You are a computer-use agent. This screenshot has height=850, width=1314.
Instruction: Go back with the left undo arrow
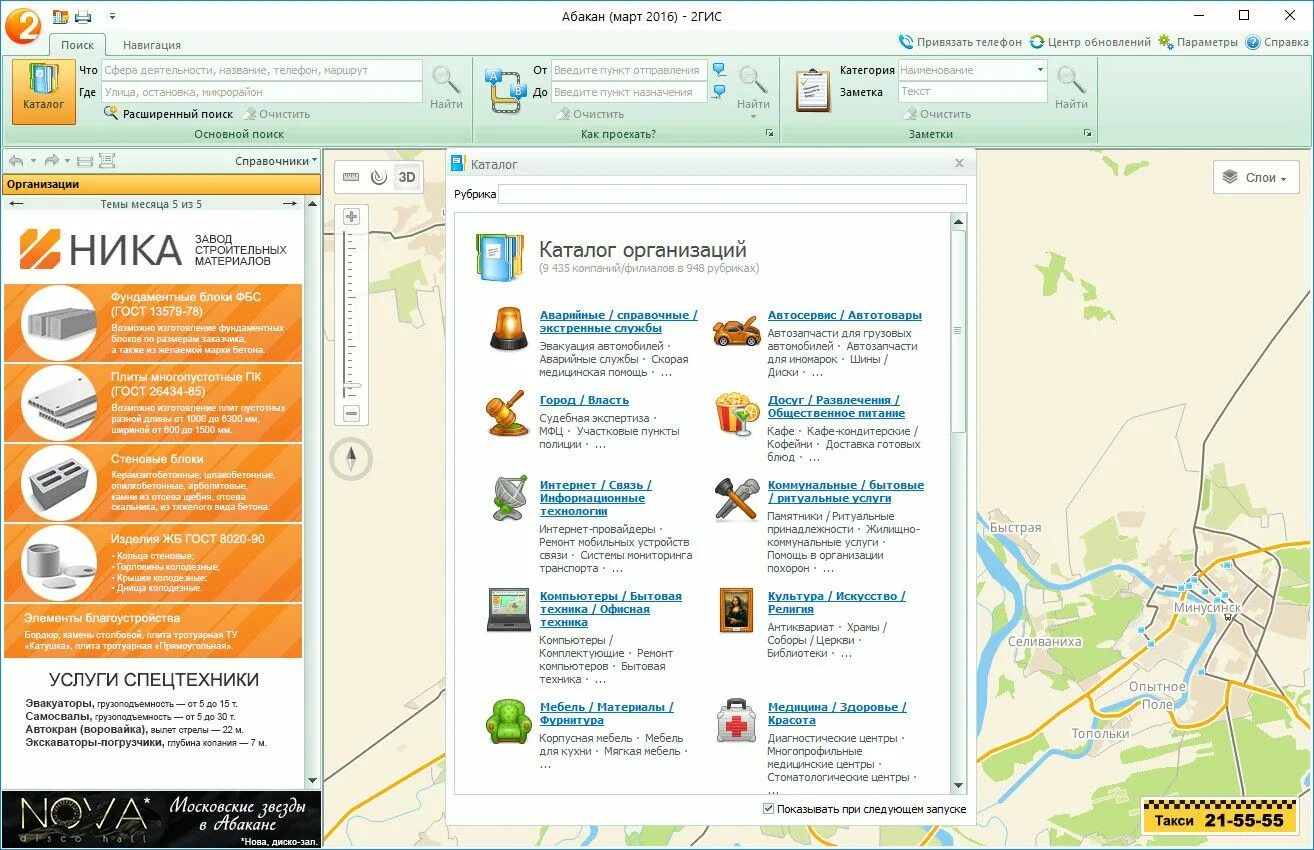16,160
